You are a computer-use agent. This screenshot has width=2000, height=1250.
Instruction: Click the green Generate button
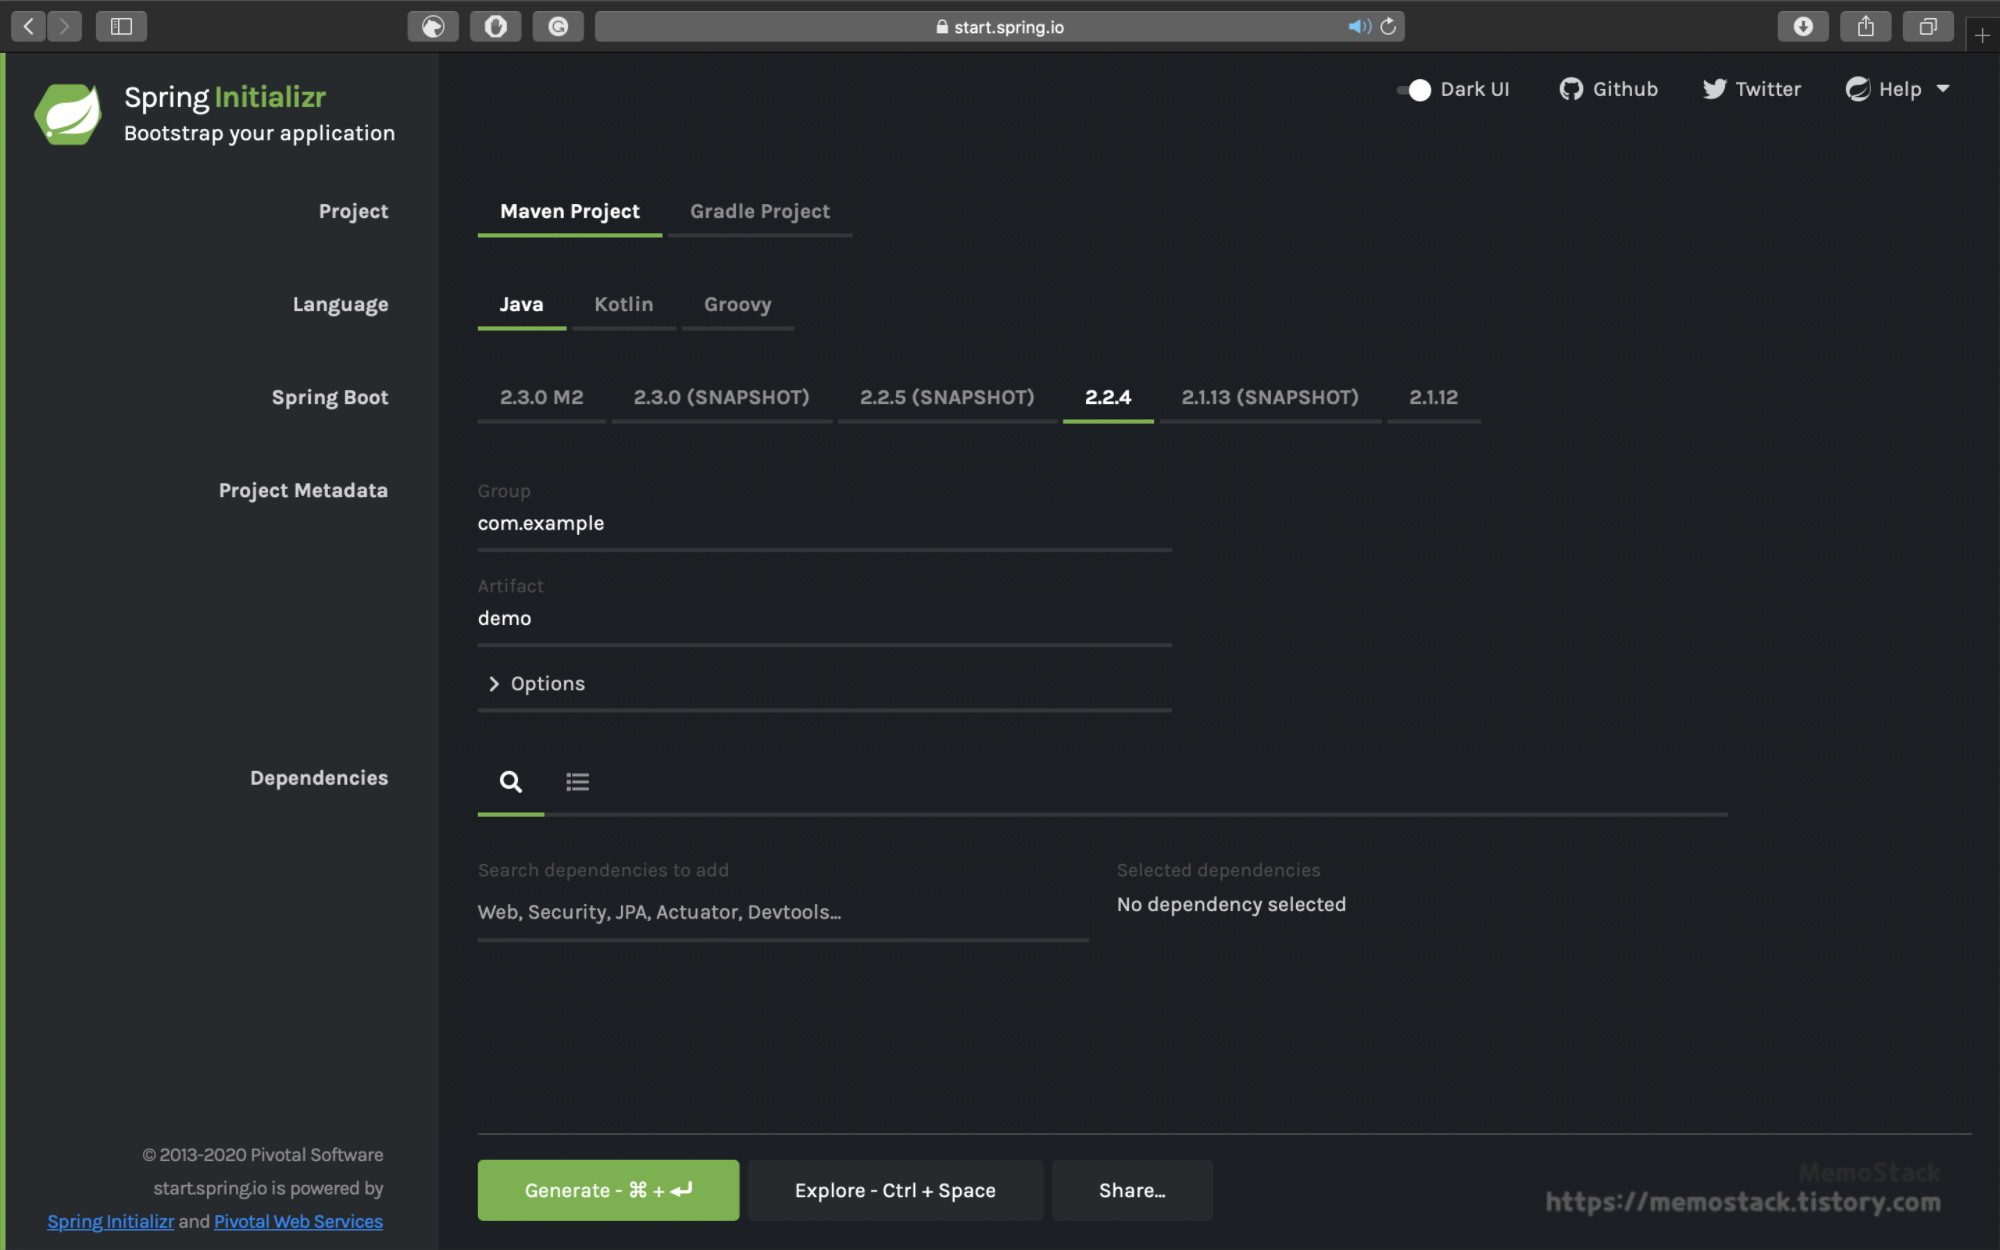608,1190
